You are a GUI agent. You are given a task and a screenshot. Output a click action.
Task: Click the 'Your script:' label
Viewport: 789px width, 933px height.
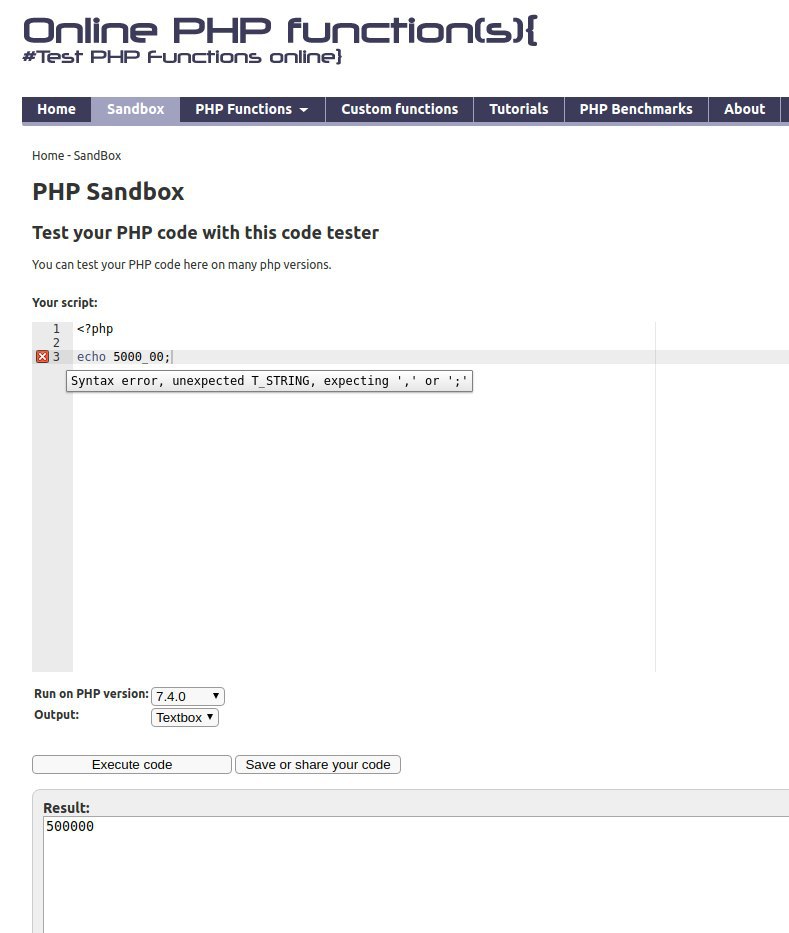click(x=65, y=302)
